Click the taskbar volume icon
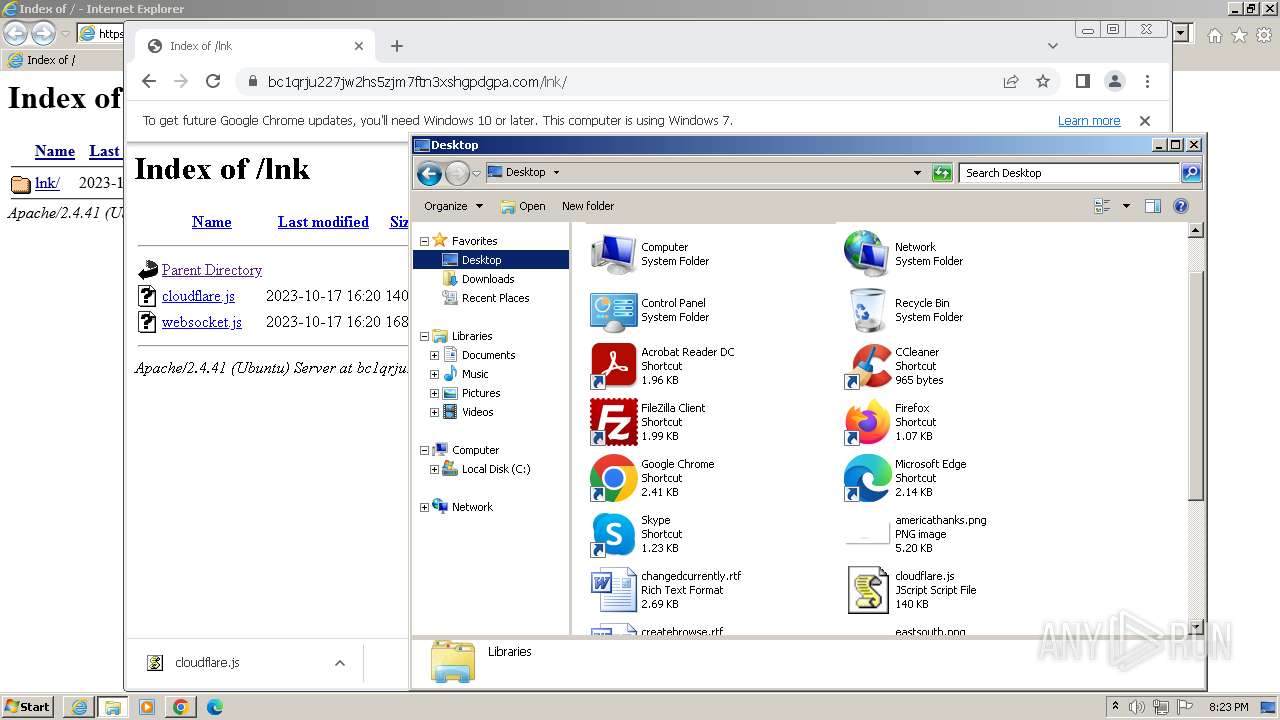 tap(1137, 707)
